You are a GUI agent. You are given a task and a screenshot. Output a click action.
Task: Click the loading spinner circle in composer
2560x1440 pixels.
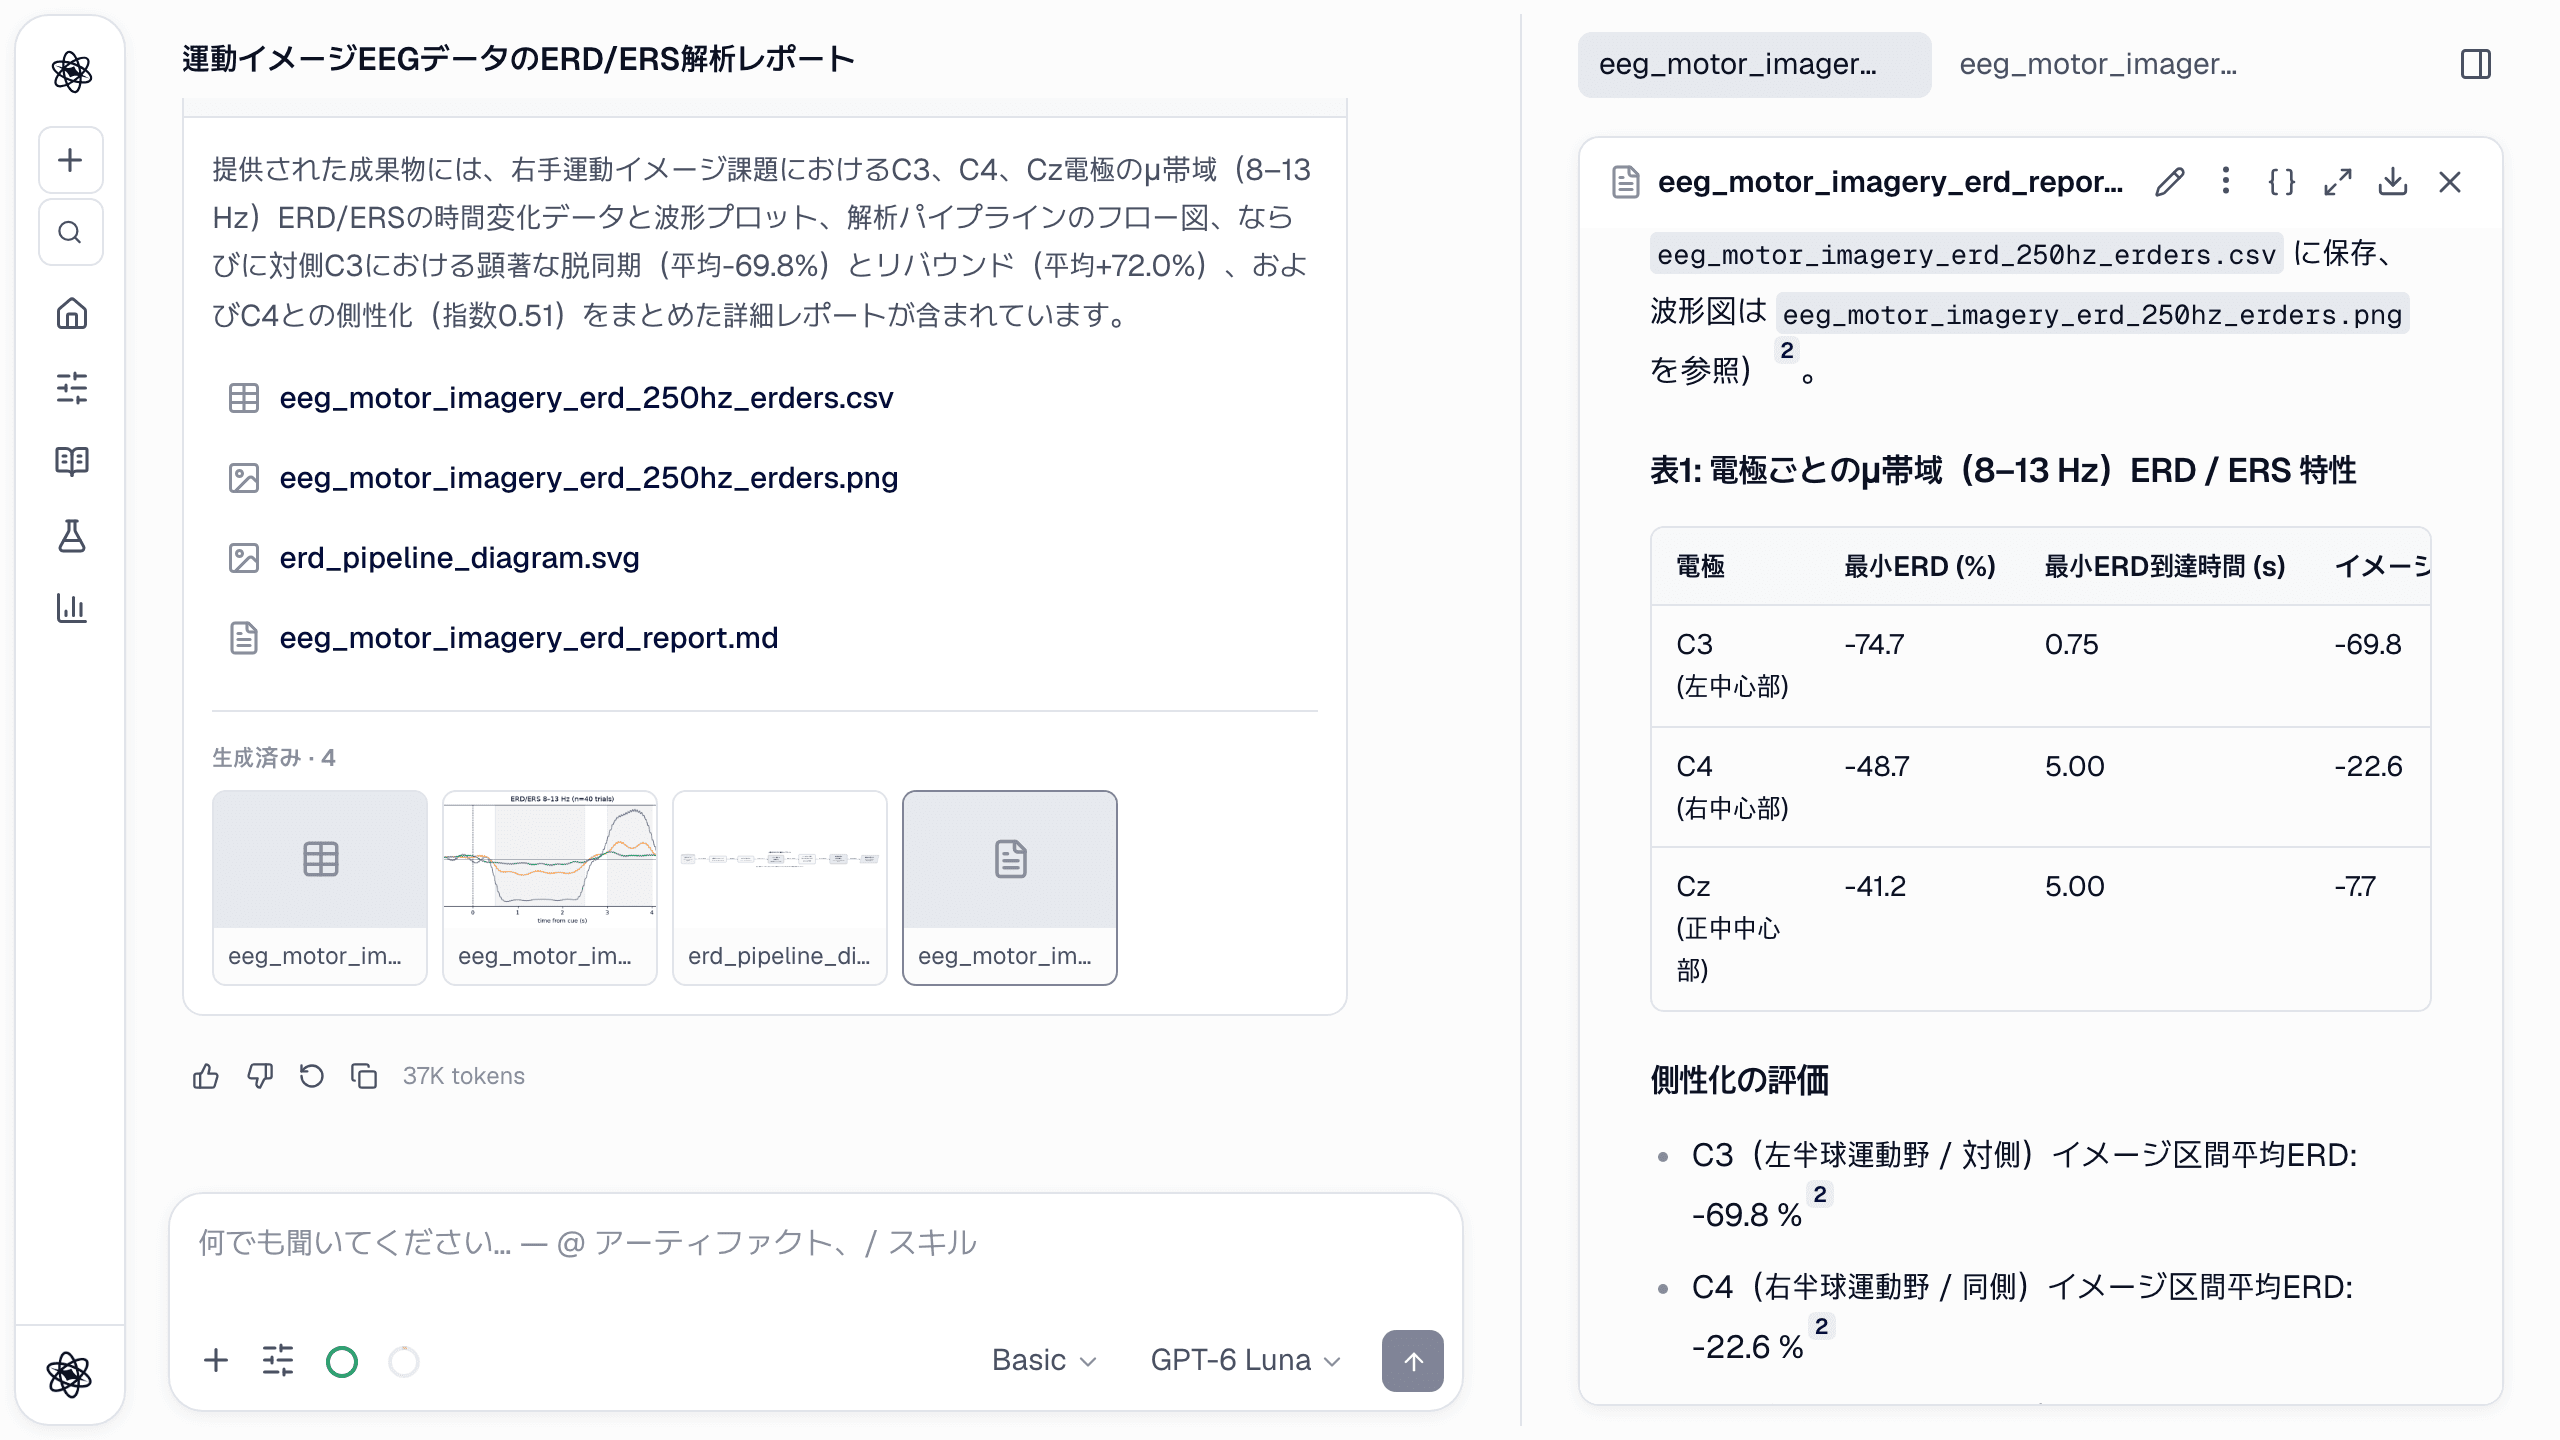403,1361
